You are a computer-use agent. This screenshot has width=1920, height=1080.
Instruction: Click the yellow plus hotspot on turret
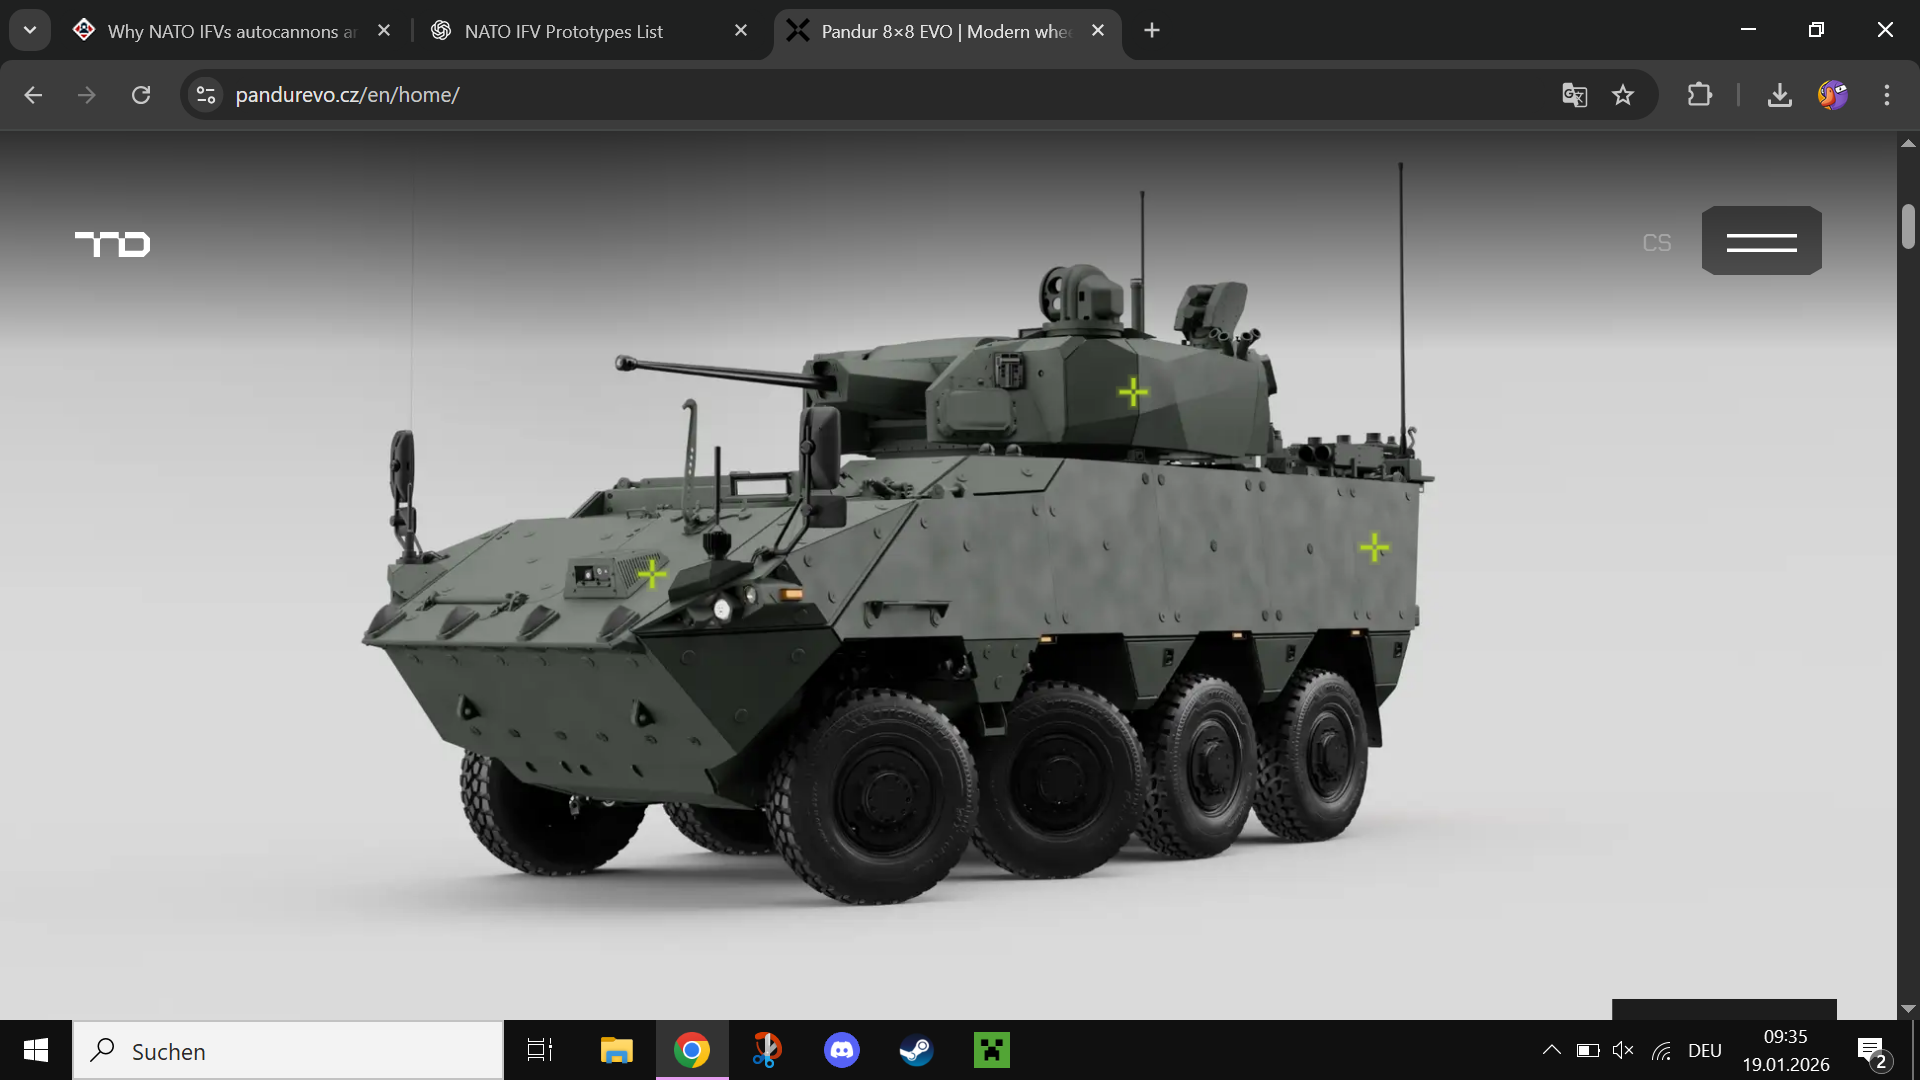[x=1132, y=392]
